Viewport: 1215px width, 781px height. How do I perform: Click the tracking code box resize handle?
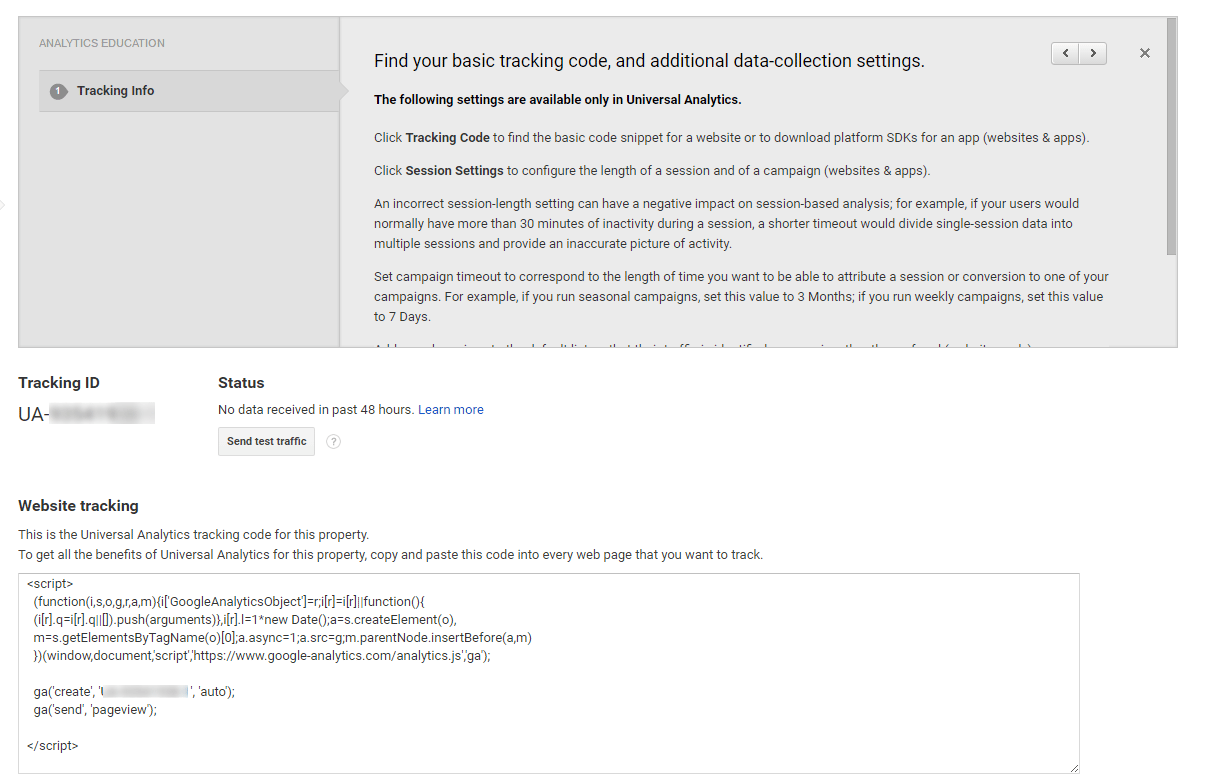click(x=1074, y=767)
